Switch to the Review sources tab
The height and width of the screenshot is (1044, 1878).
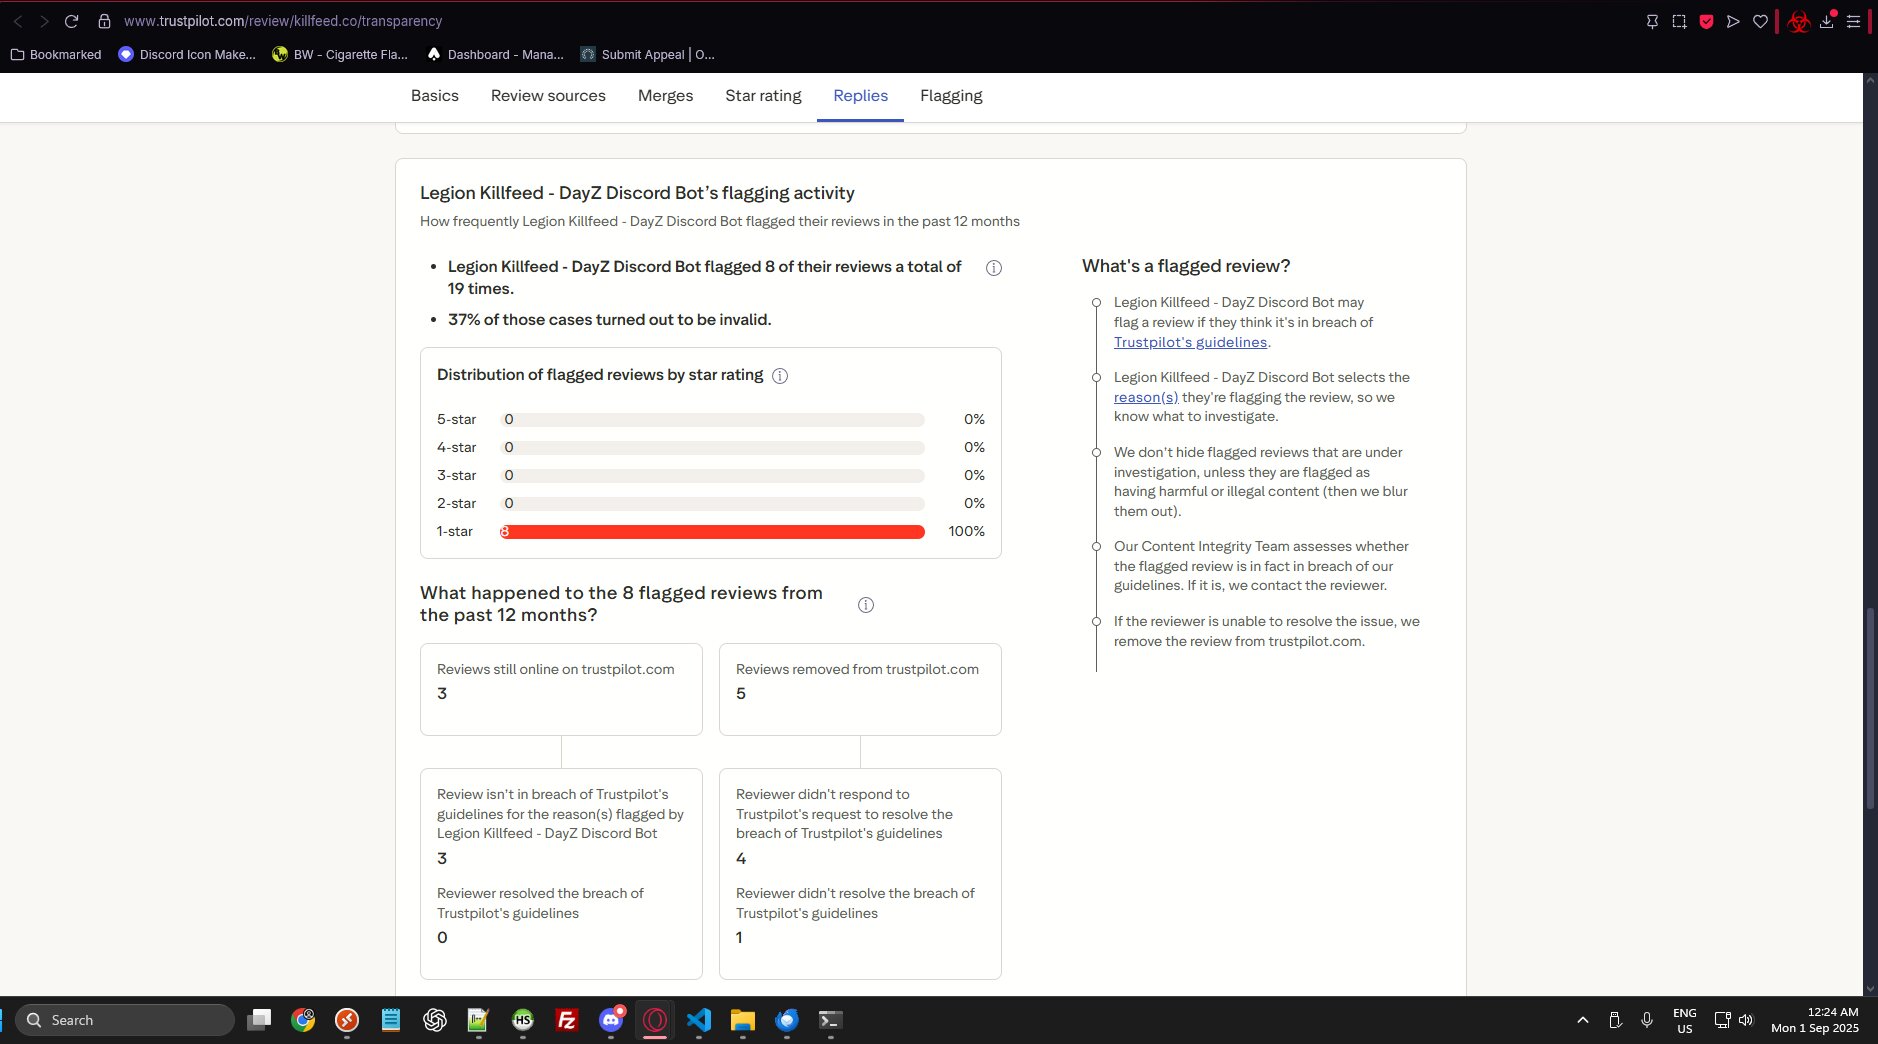pyautogui.click(x=548, y=96)
